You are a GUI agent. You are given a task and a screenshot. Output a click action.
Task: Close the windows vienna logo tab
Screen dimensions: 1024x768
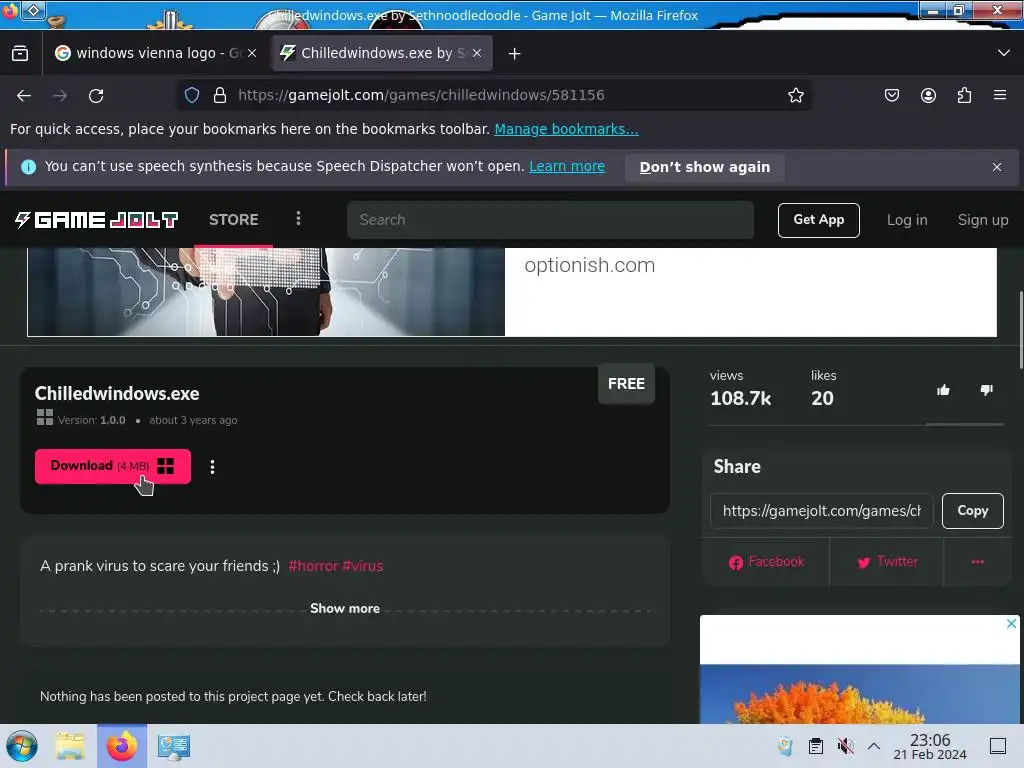click(252, 53)
